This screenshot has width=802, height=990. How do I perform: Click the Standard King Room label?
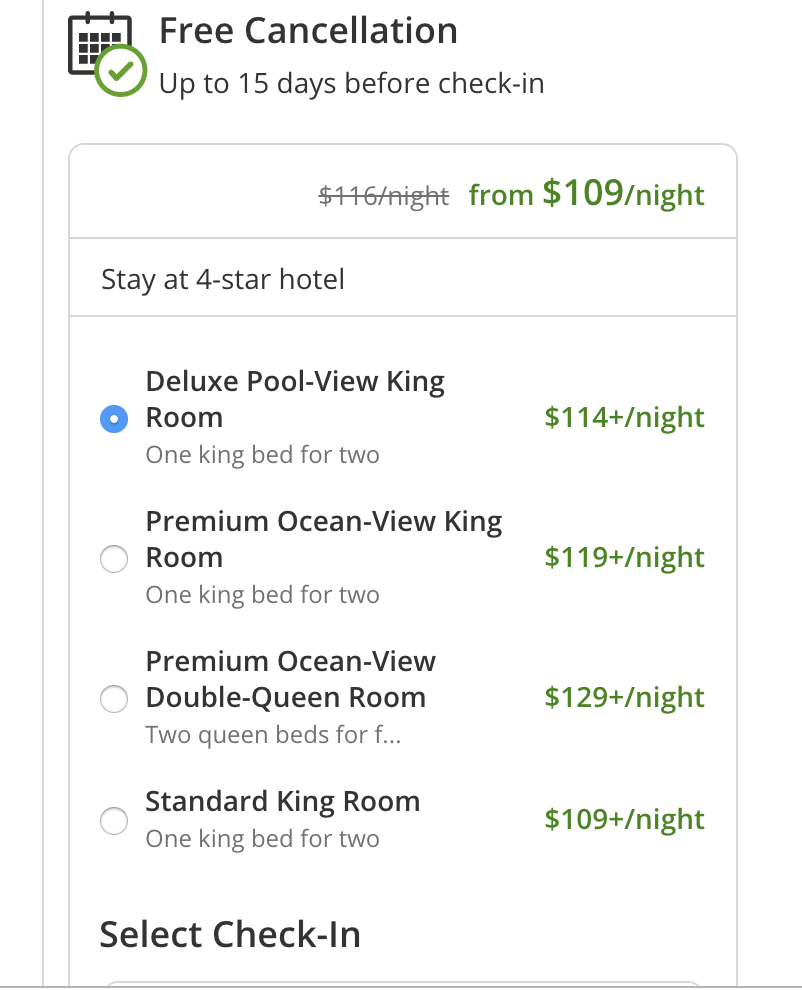(283, 802)
